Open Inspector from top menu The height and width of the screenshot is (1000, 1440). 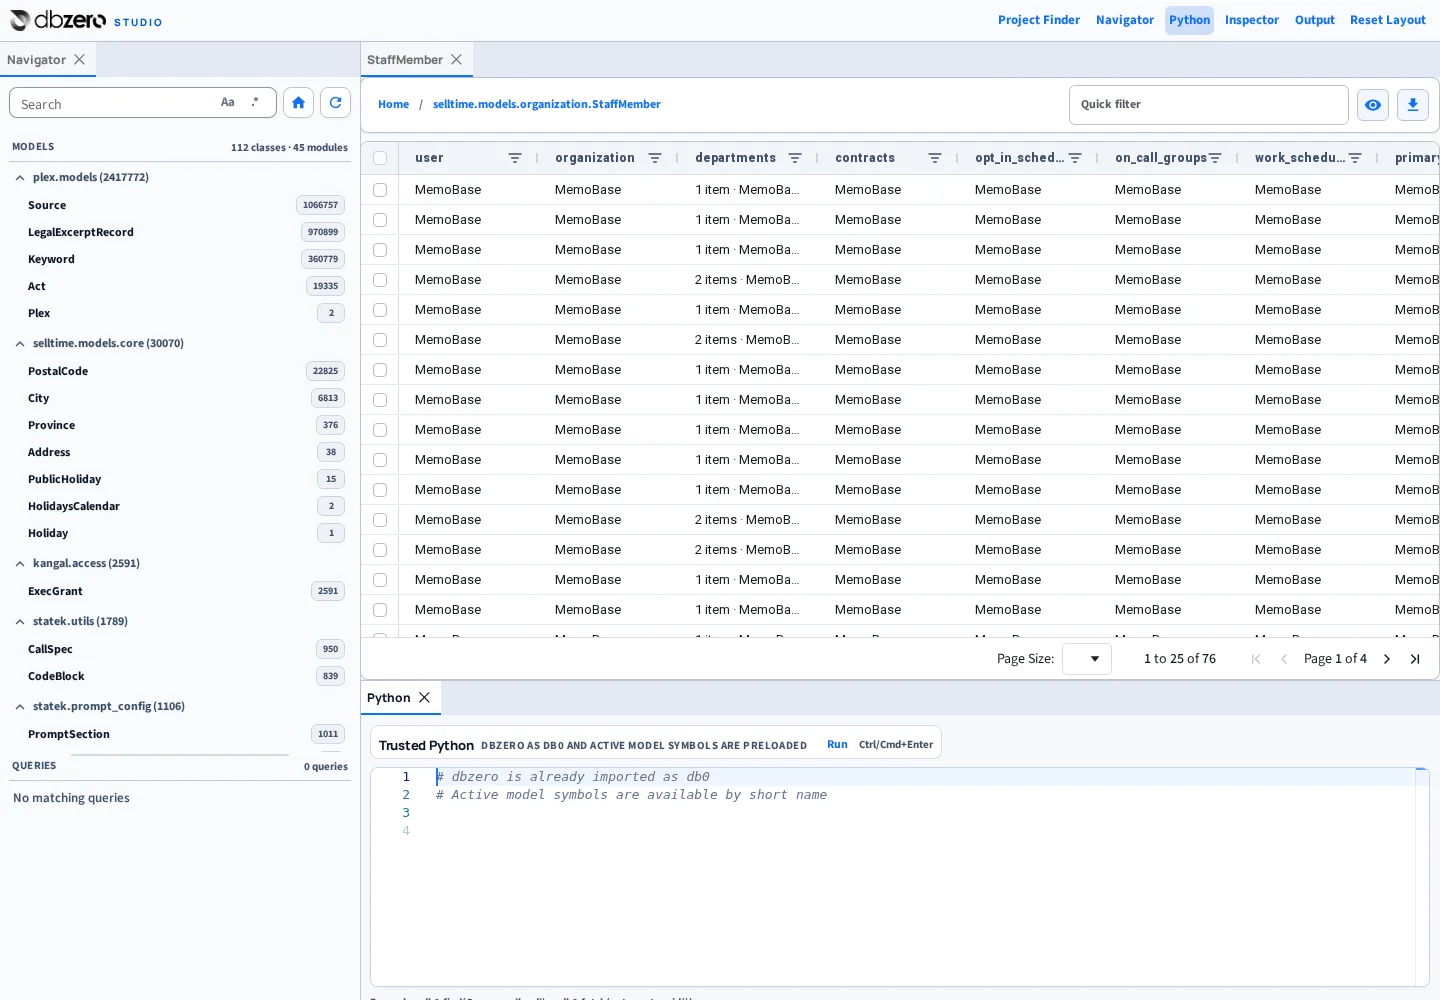1252,20
